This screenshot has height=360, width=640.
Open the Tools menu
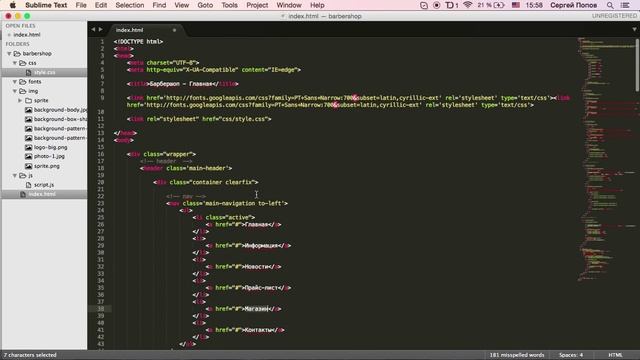pyautogui.click(x=229, y=5)
